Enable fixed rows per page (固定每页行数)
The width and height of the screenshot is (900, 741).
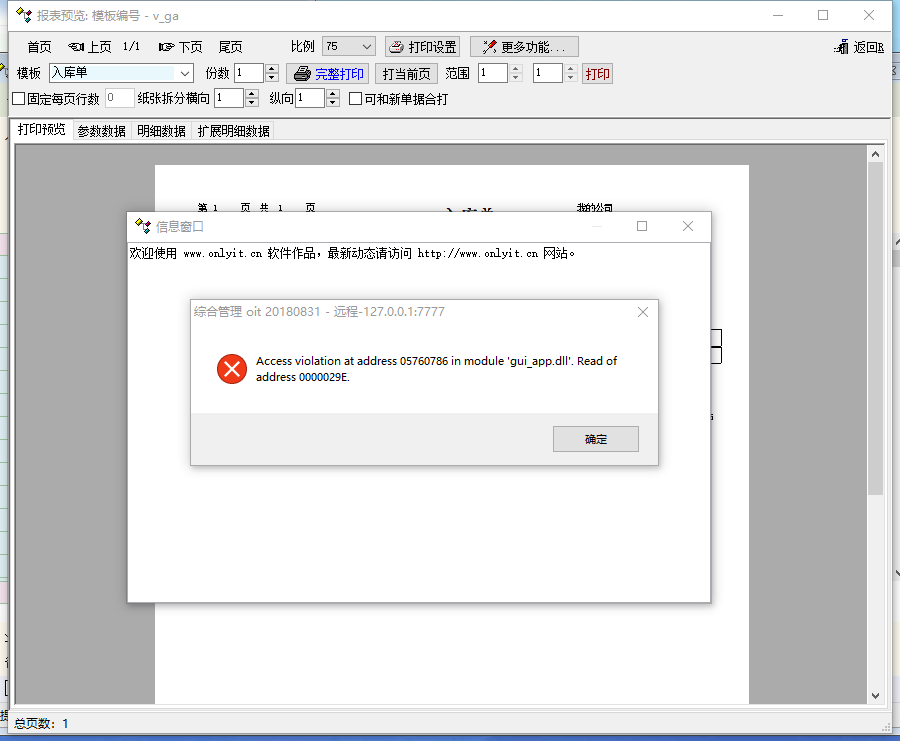click(x=18, y=99)
